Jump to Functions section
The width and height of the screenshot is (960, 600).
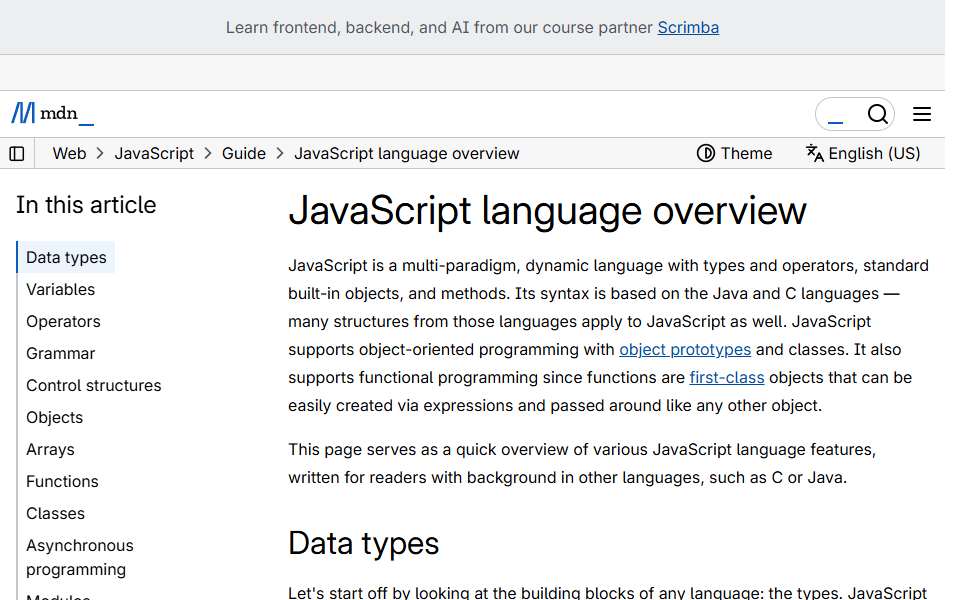click(x=62, y=481)
